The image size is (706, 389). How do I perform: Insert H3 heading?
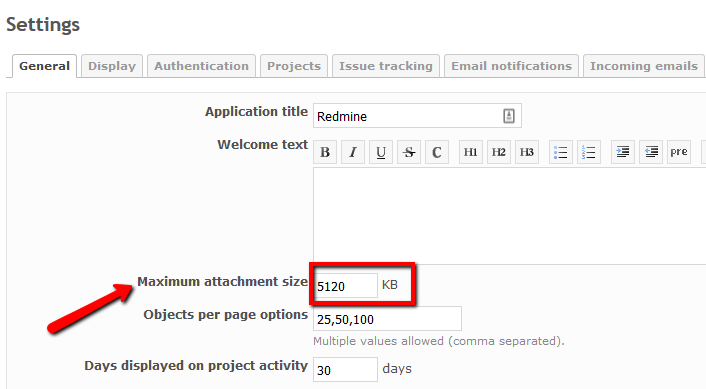click(527, 152)
